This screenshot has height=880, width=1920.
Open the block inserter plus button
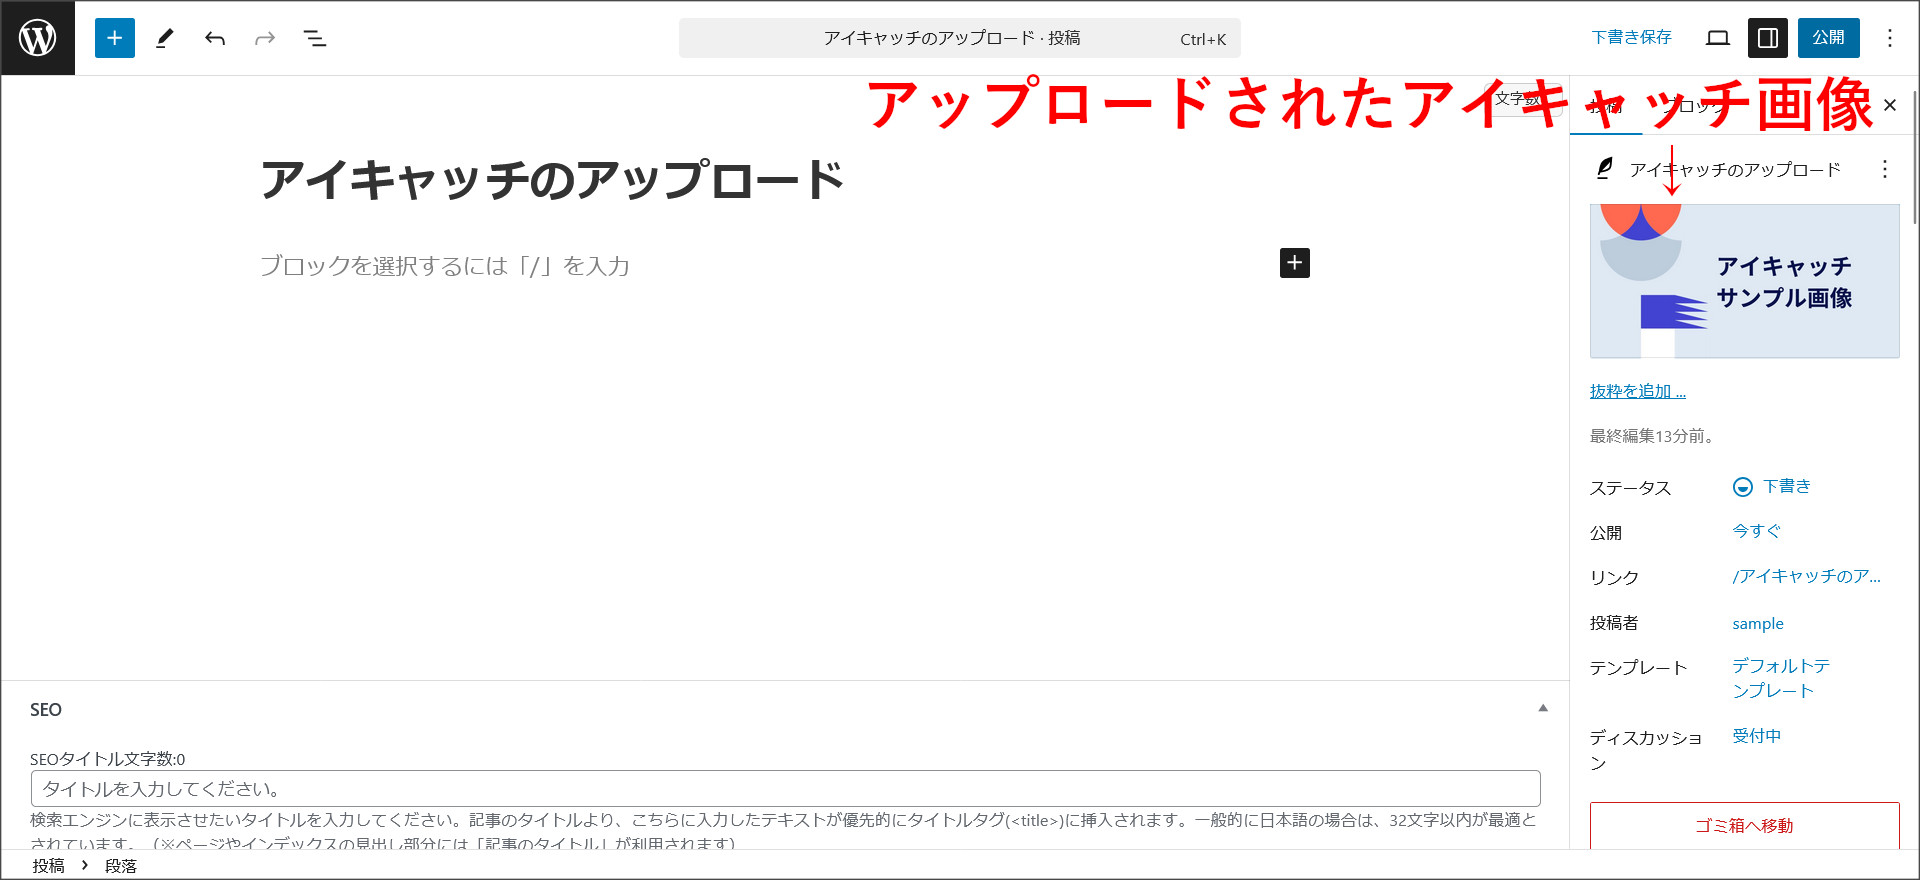[x=115, y=38]
